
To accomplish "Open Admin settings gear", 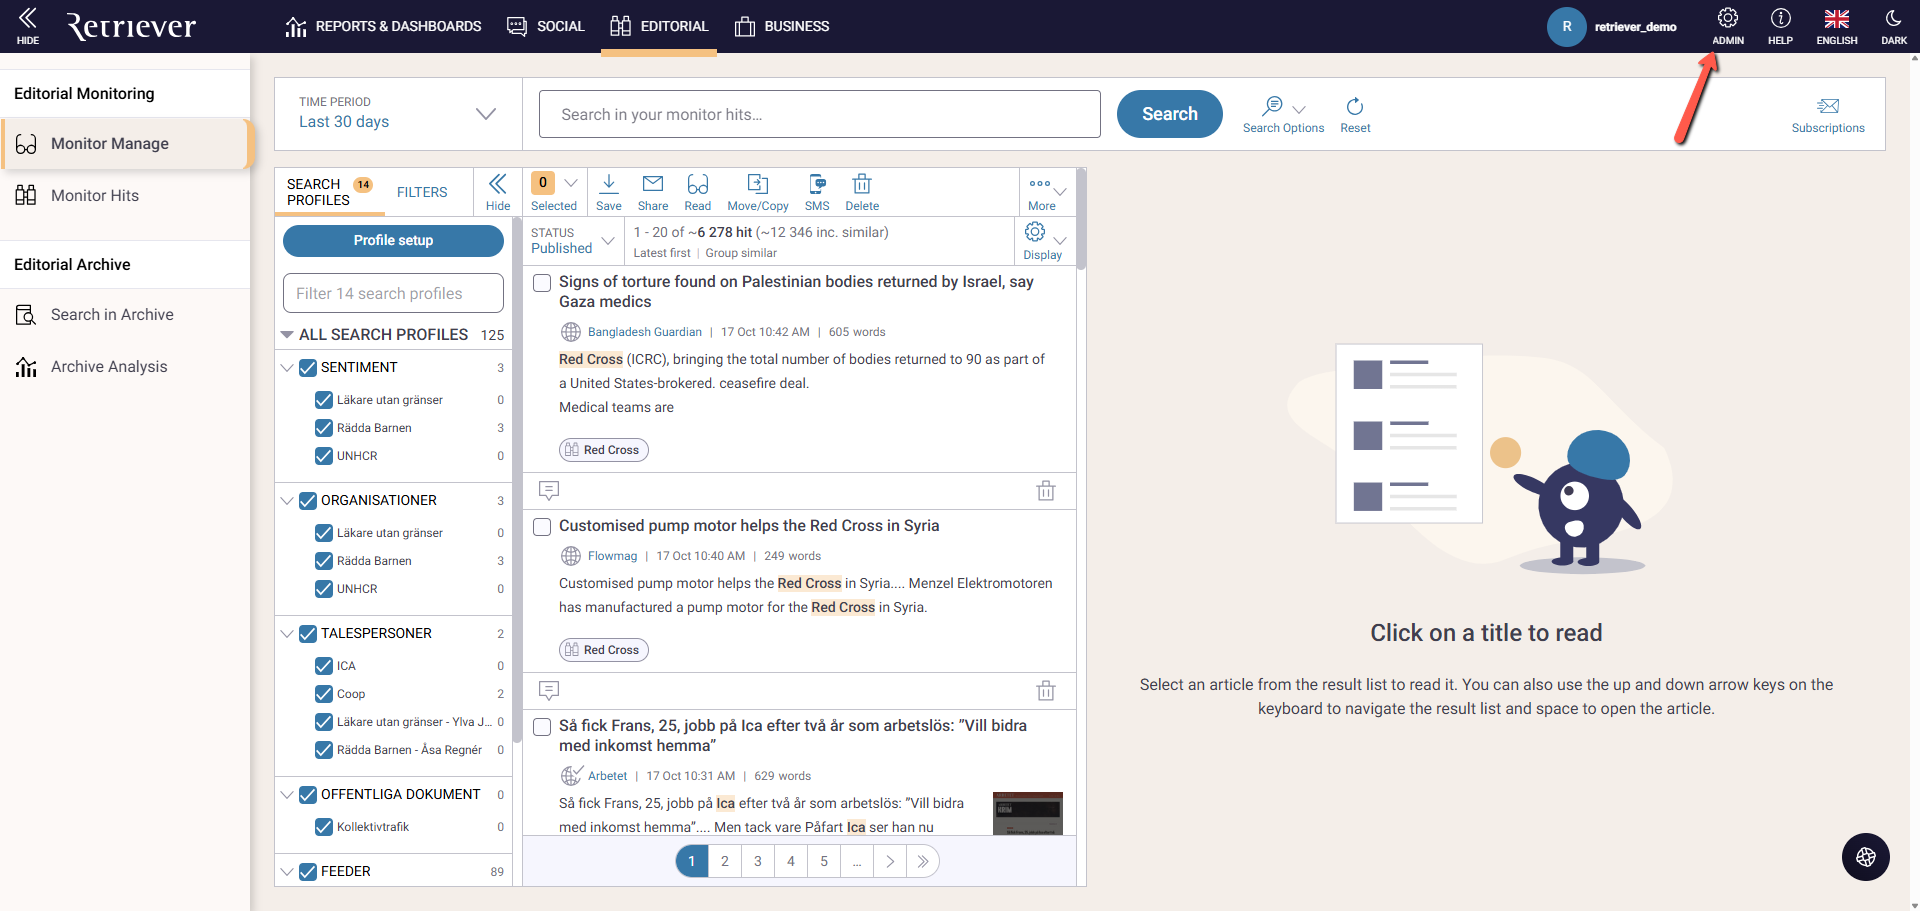I will click(x=1727, y=26).
